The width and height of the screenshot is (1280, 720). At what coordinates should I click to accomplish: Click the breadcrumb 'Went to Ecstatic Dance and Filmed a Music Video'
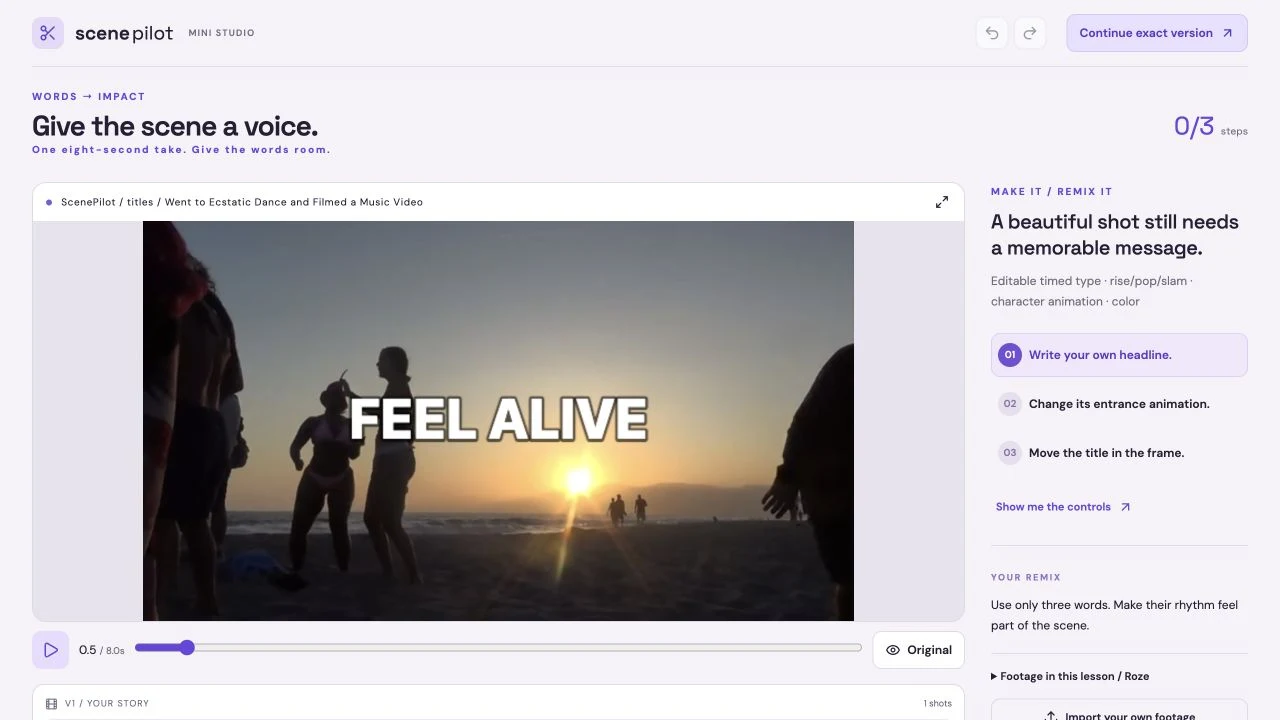click(294, 202)
